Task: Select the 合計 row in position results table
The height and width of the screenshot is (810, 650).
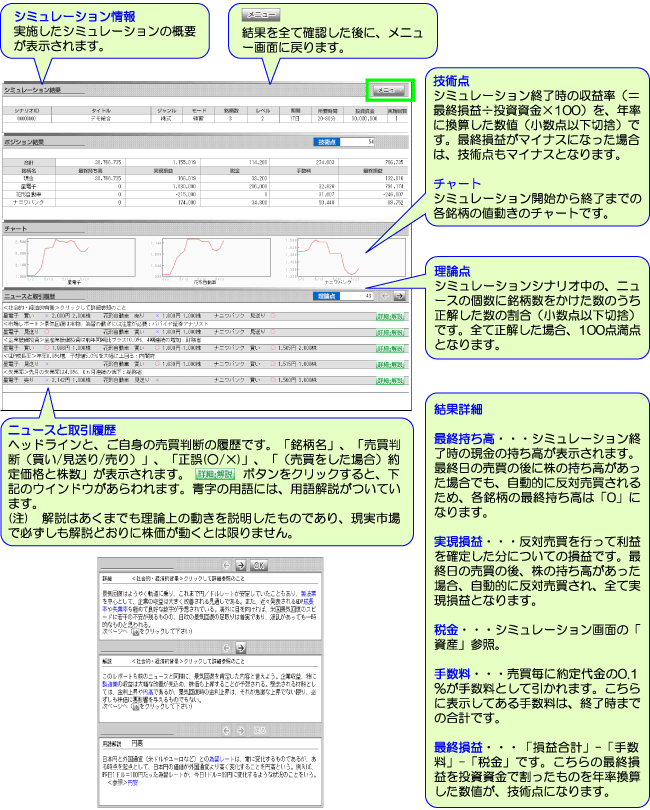Action: tap(206, 162)
